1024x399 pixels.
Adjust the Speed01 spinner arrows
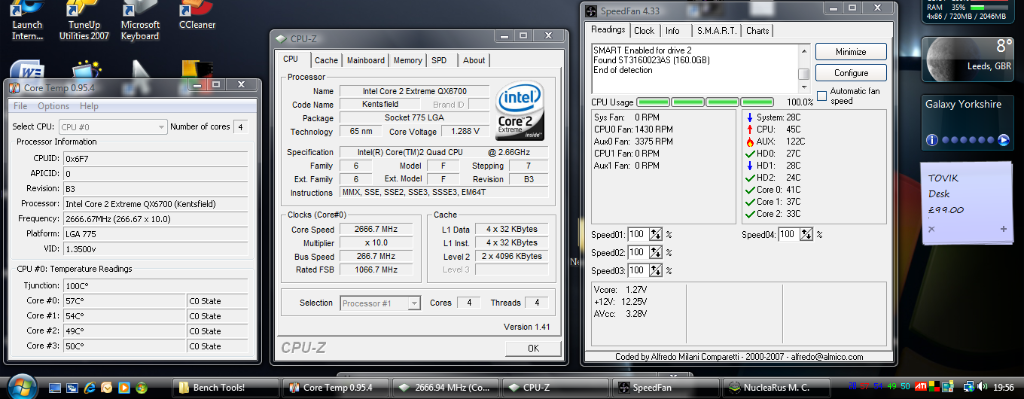(656, 234)
